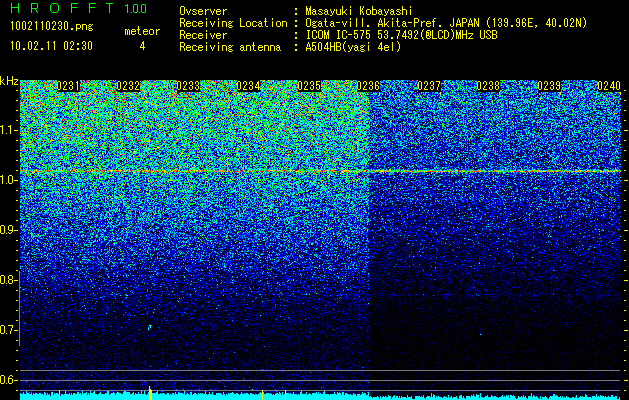Click the 0235 time marker
The image size is (629, 400).
pos(309,86)
